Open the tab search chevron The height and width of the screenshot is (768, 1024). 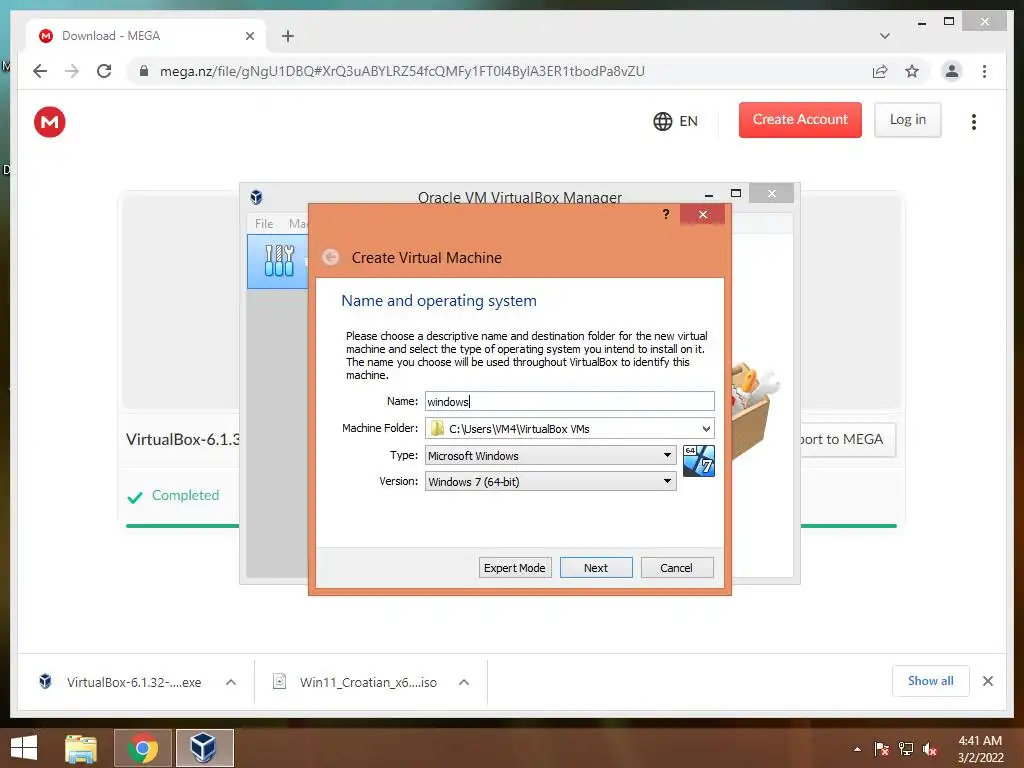(x=884, y=36)
